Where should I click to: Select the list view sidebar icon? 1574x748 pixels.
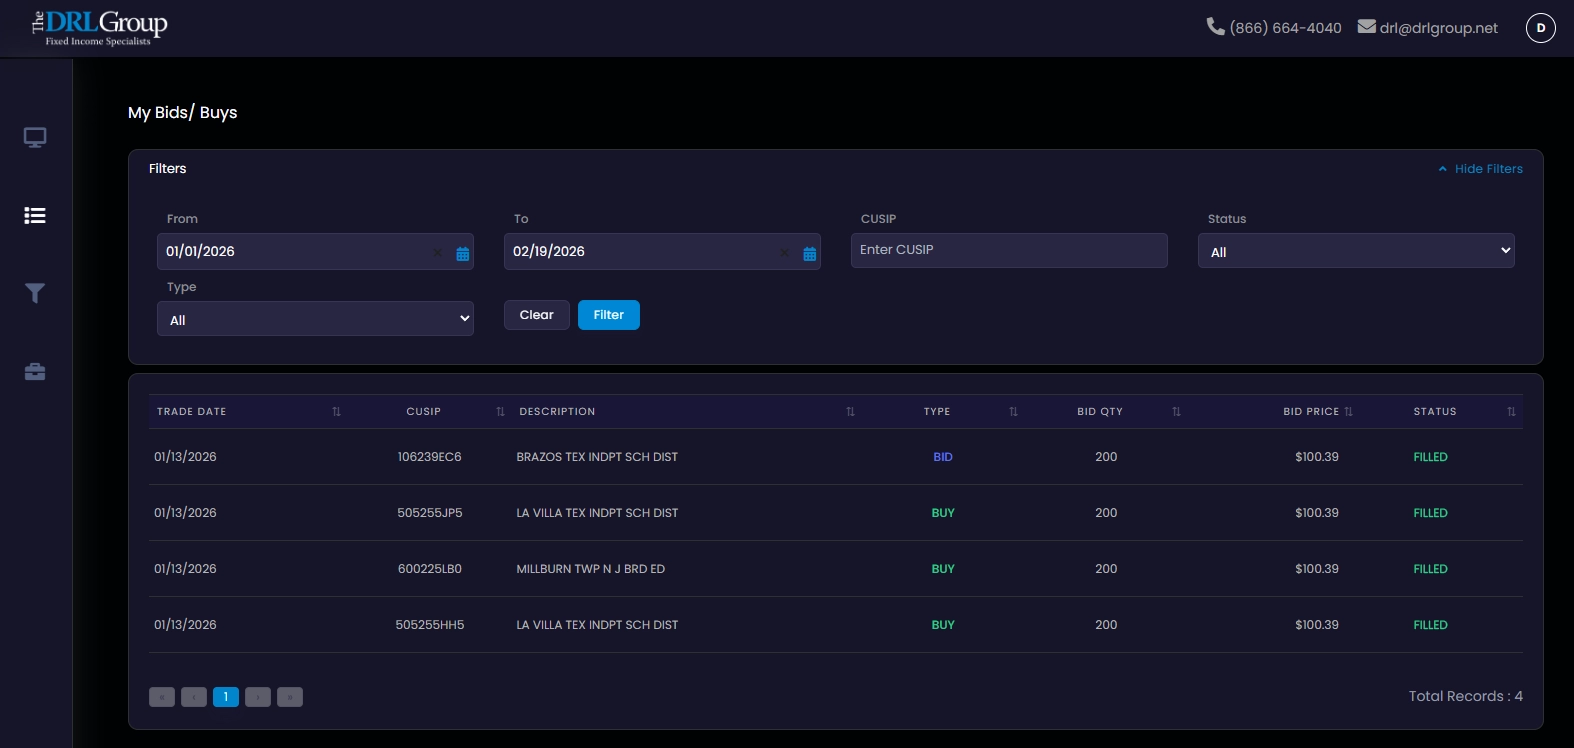click(x=35, y=216)
